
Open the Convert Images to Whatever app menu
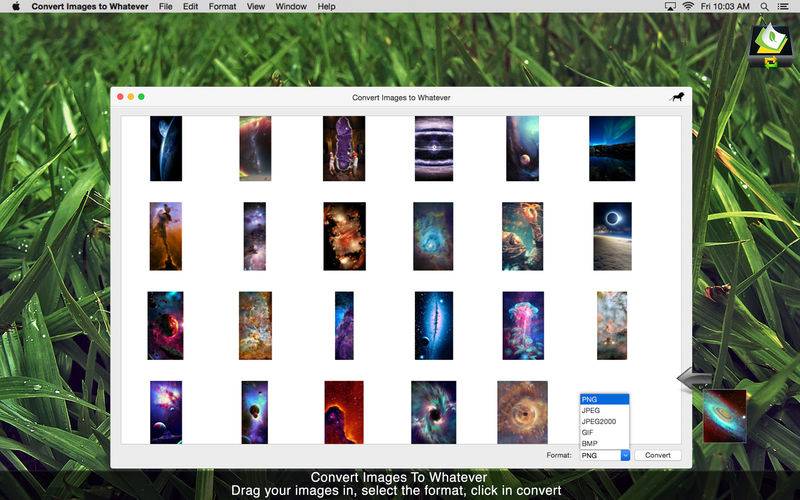[x=90, y=7]
